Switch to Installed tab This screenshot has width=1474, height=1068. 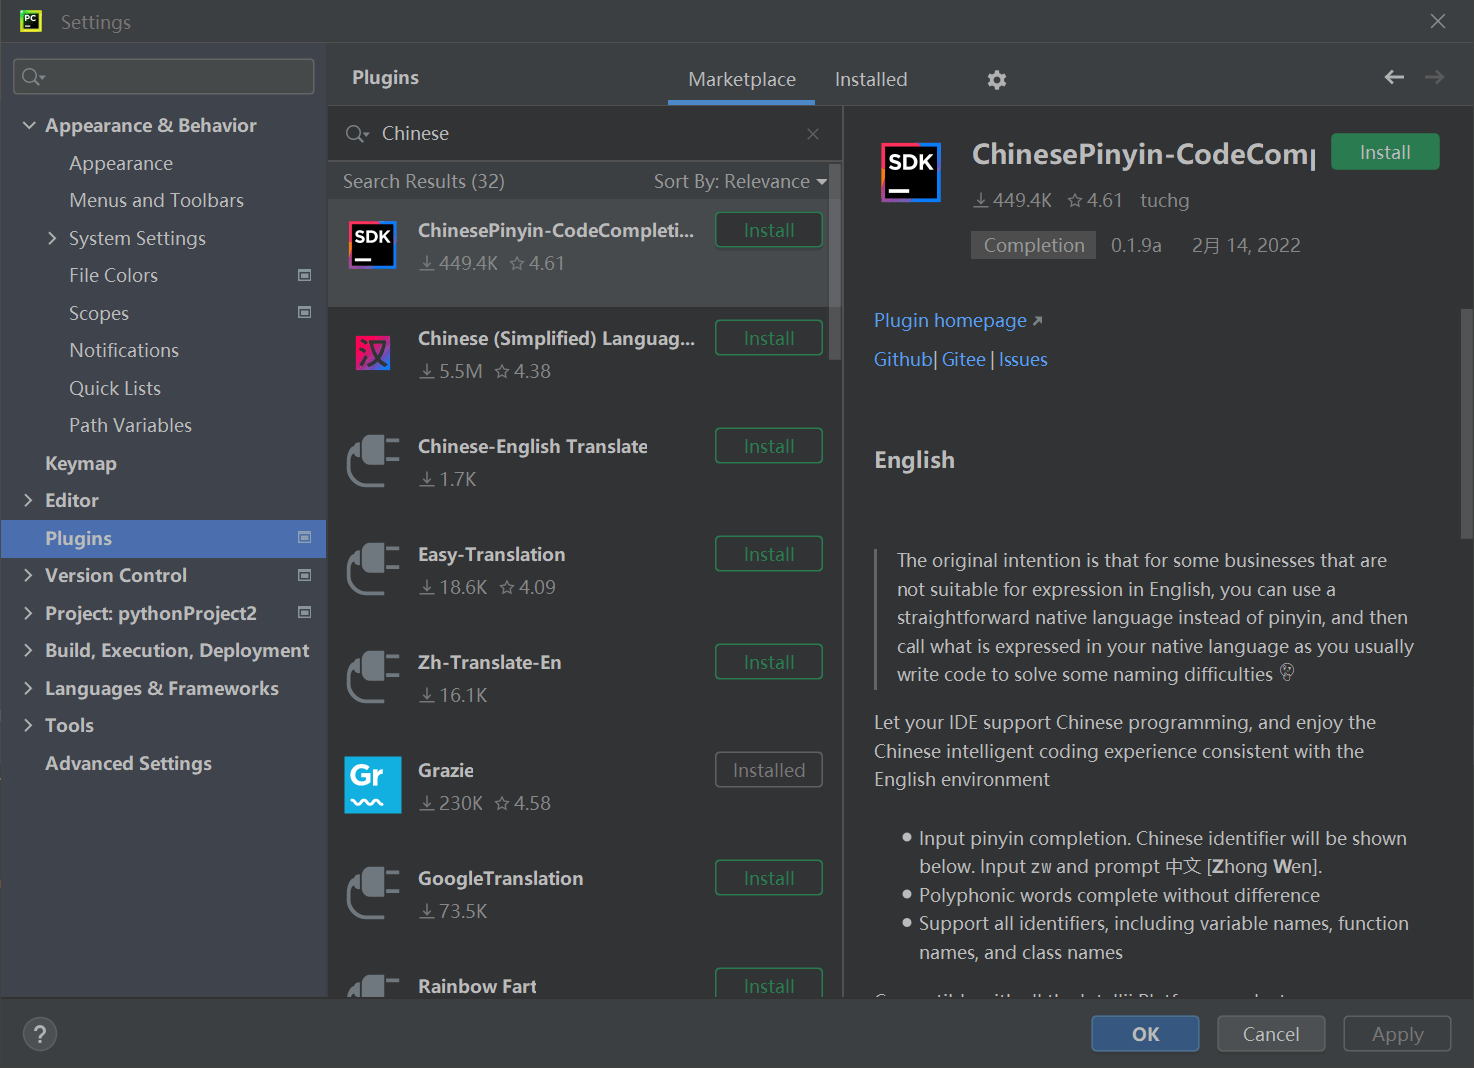pos(871,79)
